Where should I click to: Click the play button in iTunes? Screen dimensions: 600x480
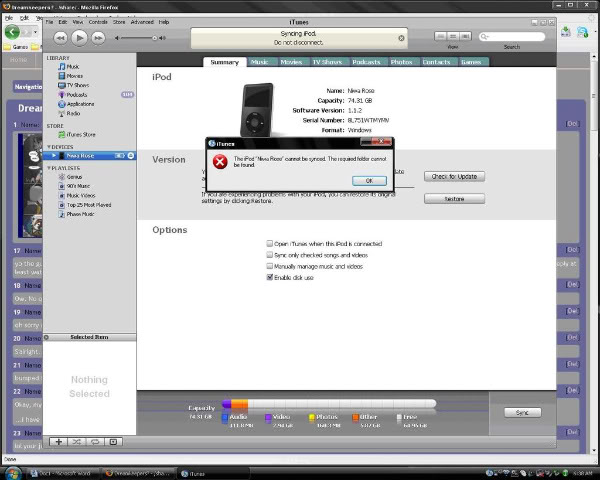point(79,38)
